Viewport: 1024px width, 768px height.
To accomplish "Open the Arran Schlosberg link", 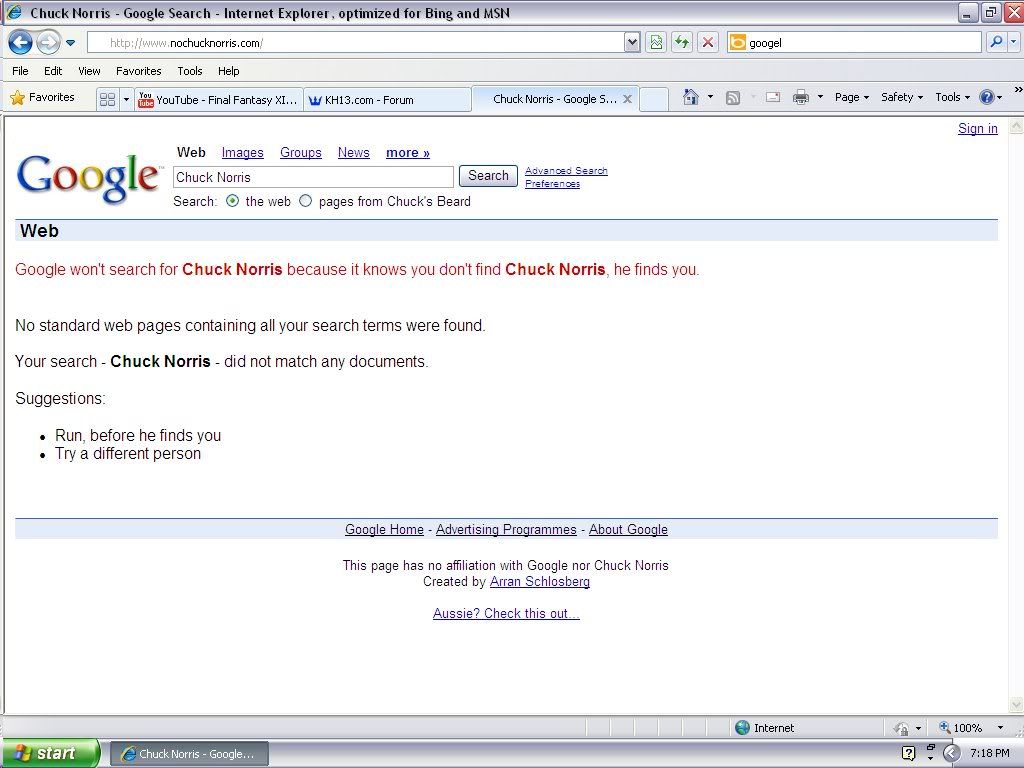I will pyautogui.click(x=539, y=582).
